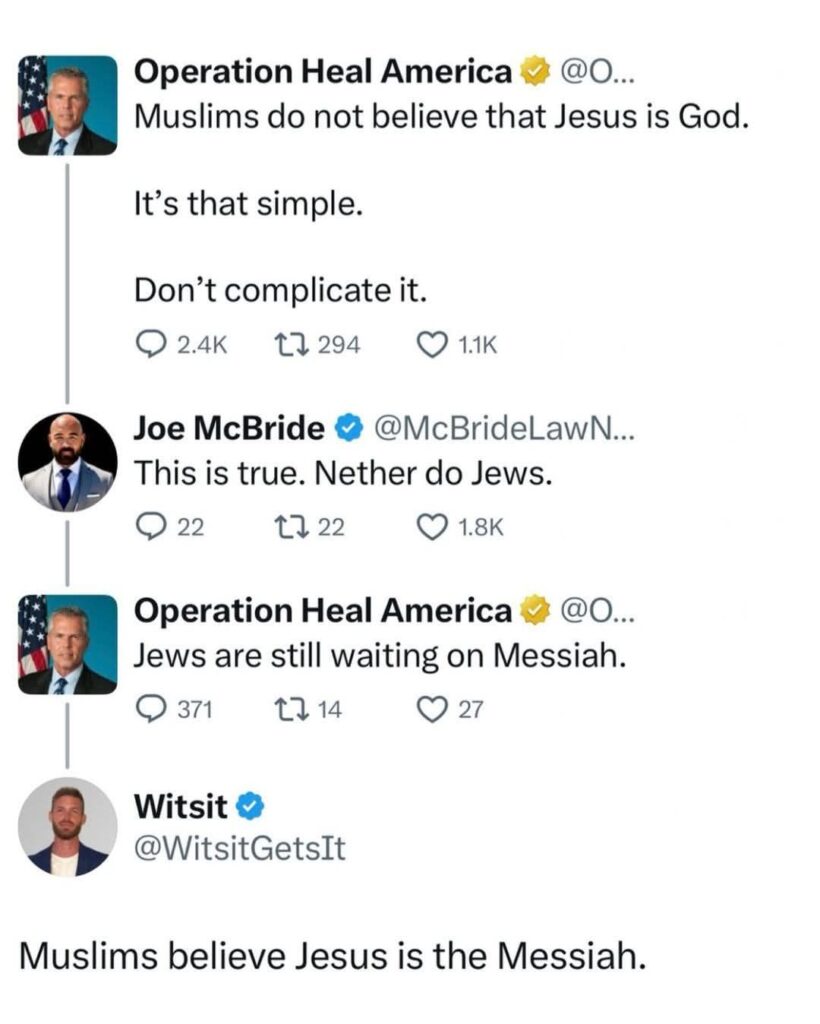820x1024 pixels.
Task: Like the tweet with 1.1K likes
Action: coord(432,345)
